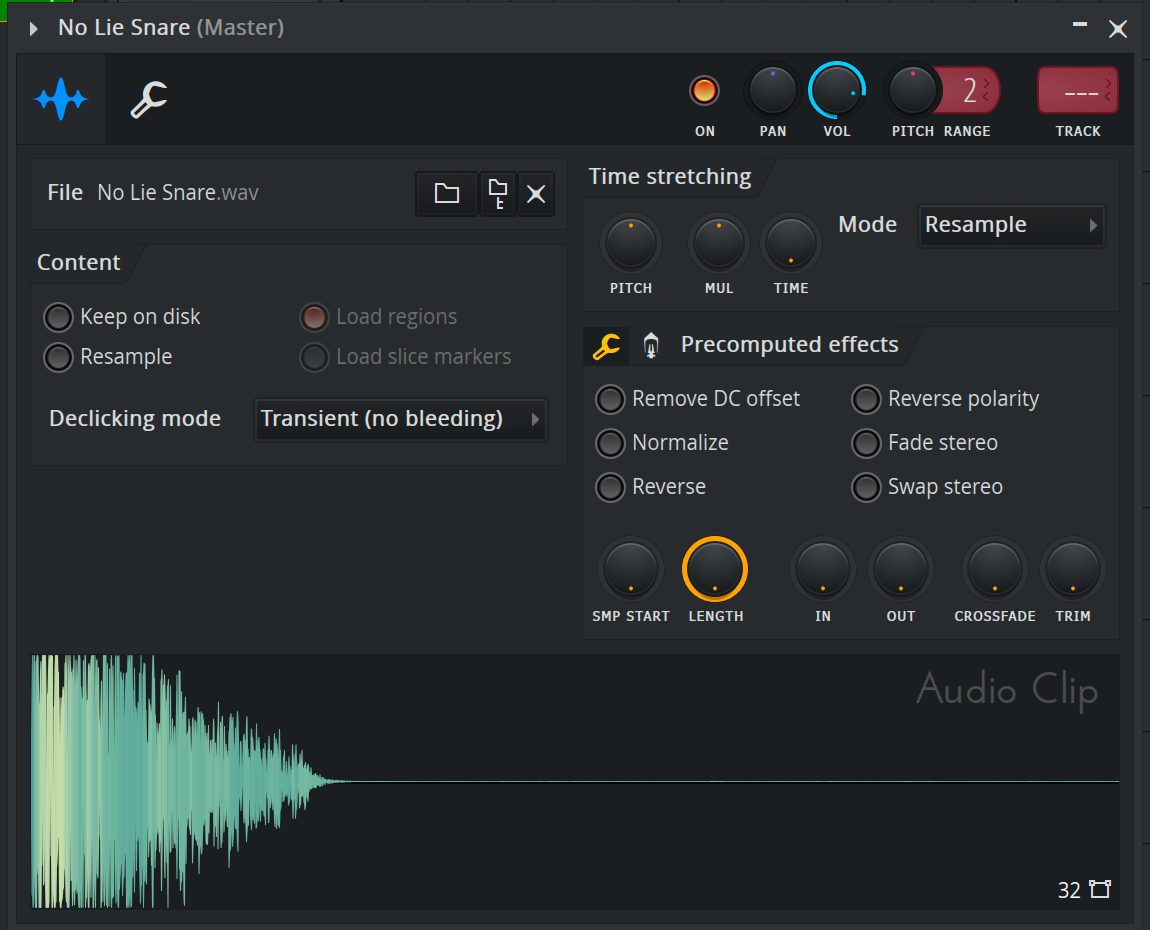Enable Keep on disk option
Viewport: 1150px width, 930px height.
pyautogui.click(x=59, y=318)
